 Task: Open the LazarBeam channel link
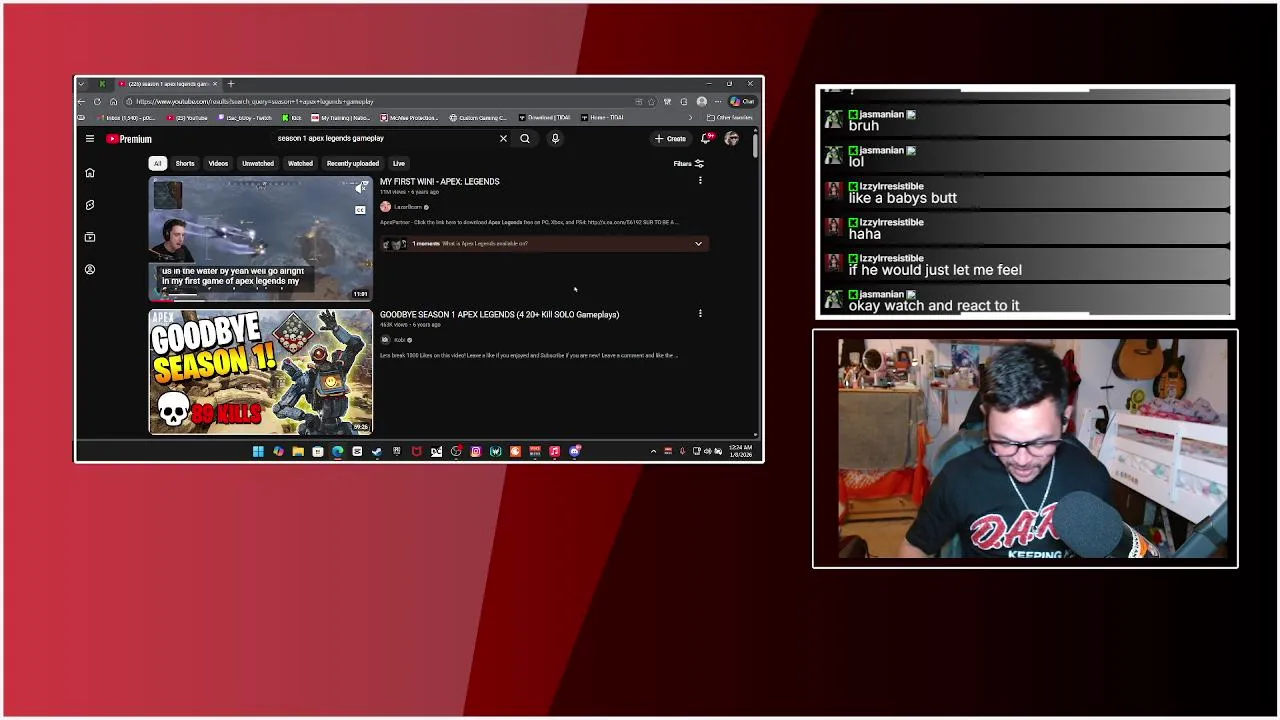(408, 207)
